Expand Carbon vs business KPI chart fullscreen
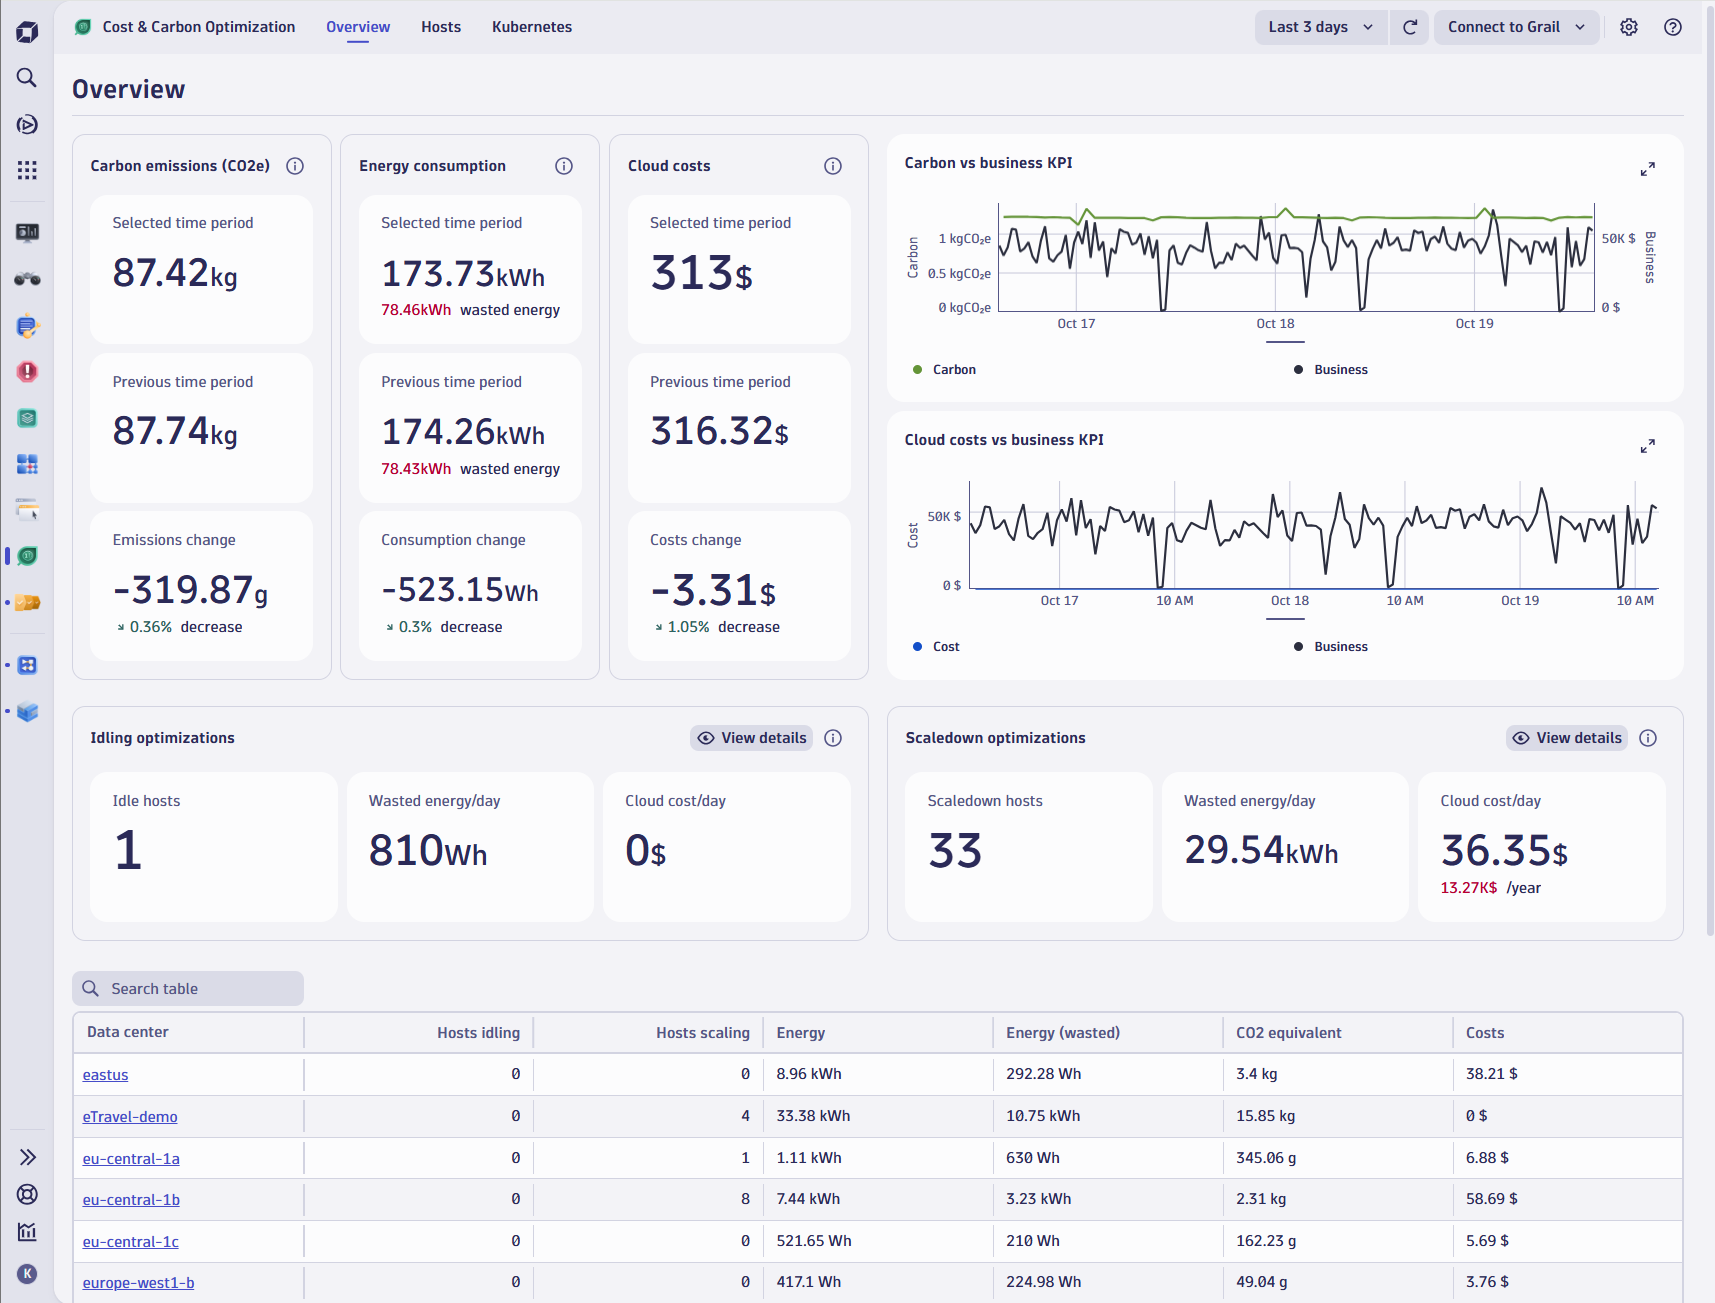The image size is (1715, 1303). coord(1647,169)
